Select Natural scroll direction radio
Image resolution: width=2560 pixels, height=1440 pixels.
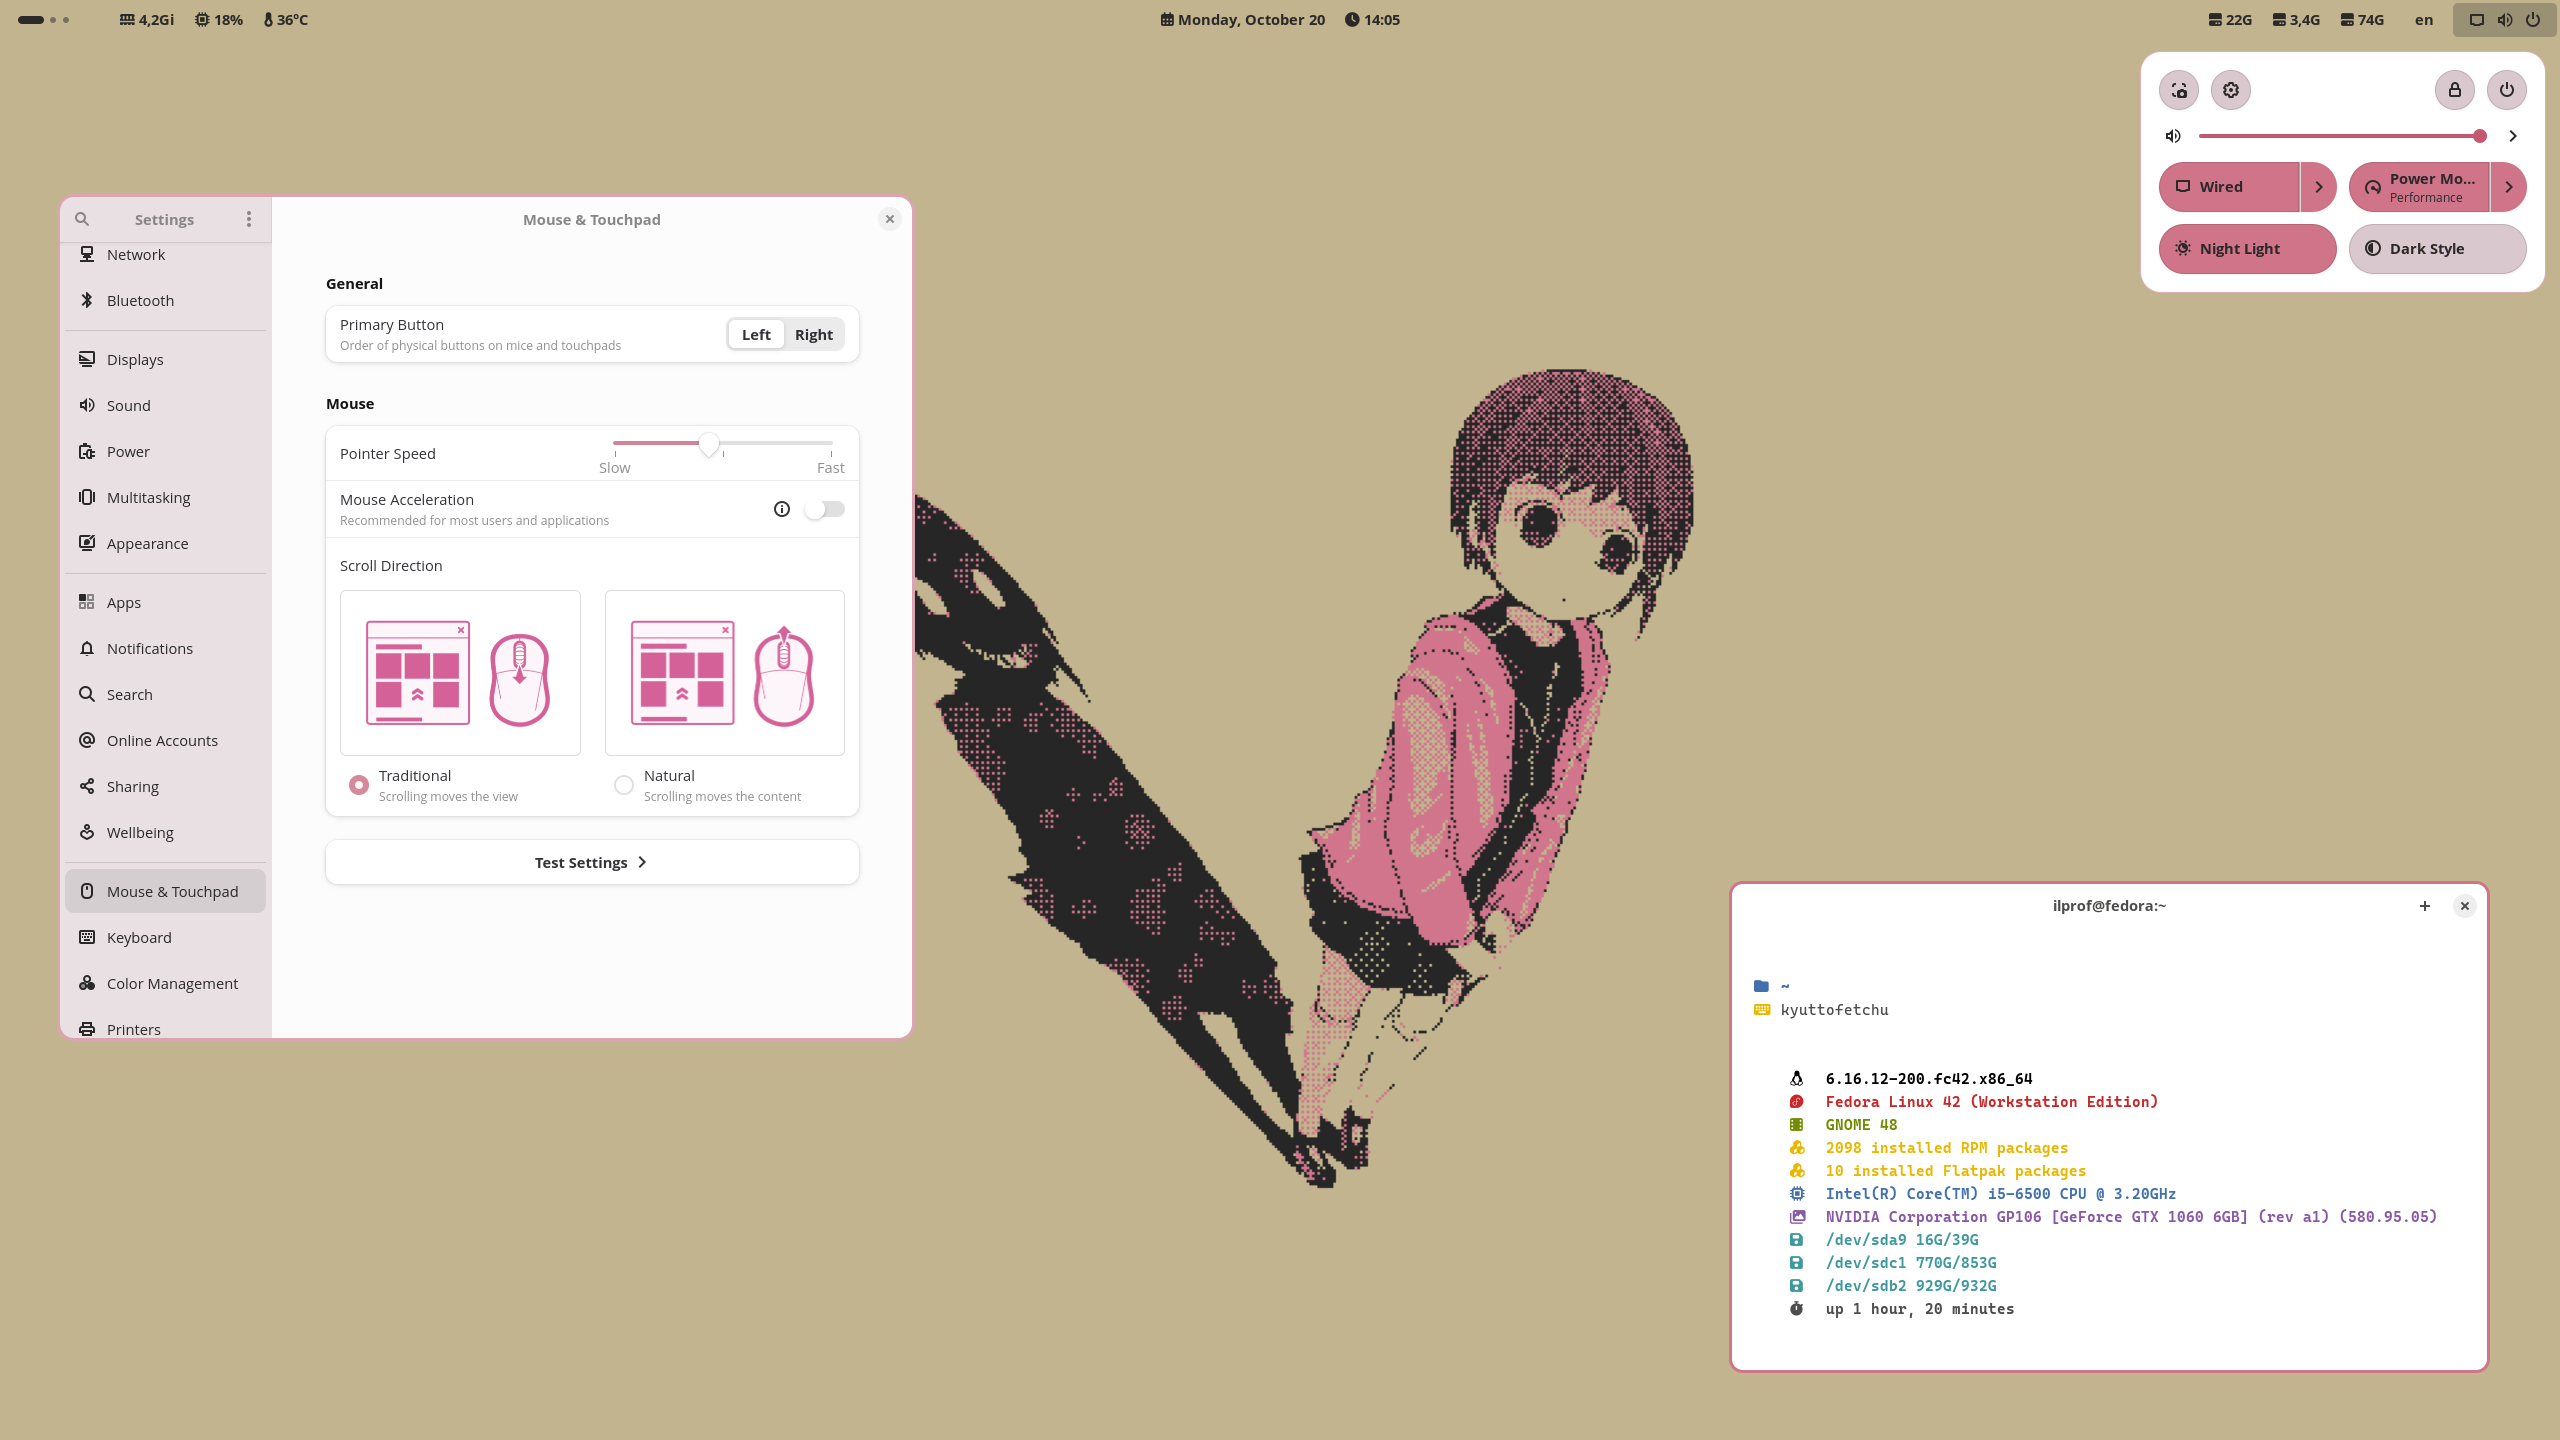(x=624, y=785)
